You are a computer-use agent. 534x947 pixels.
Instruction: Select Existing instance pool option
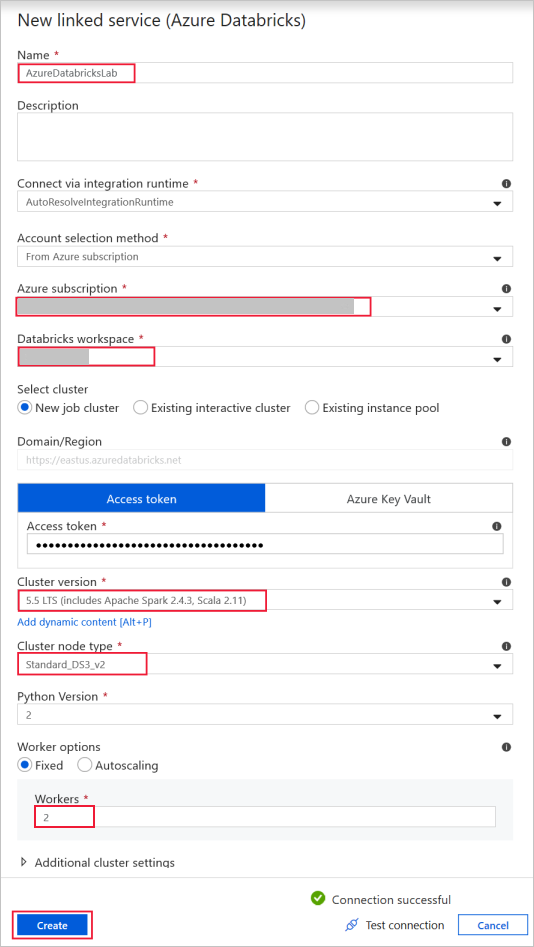(373, 408)
